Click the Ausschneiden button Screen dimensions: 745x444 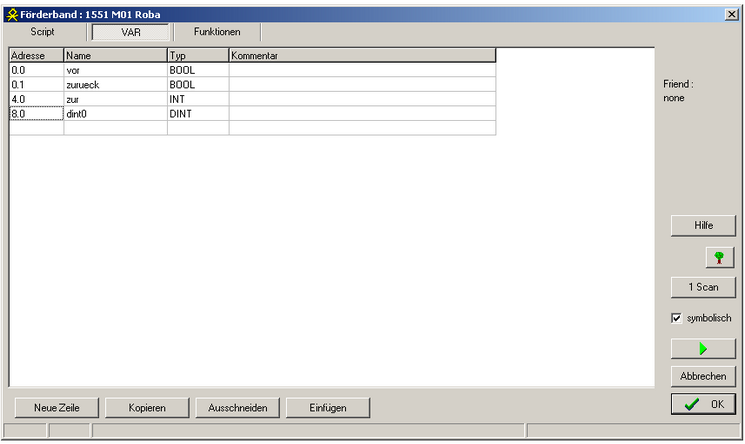pyautogui.click(x=237, y=408)
